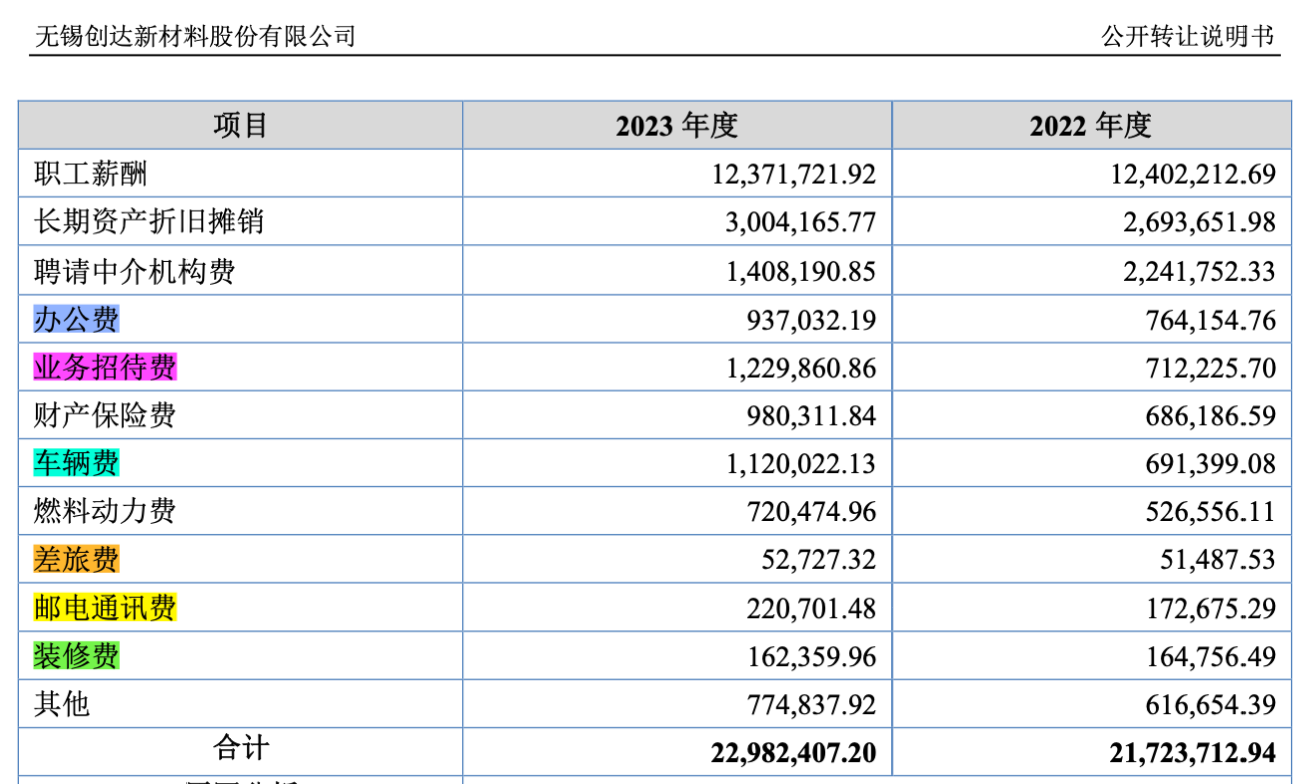
Task: Click the 财产保险费 row label
Action: (104, 416)
